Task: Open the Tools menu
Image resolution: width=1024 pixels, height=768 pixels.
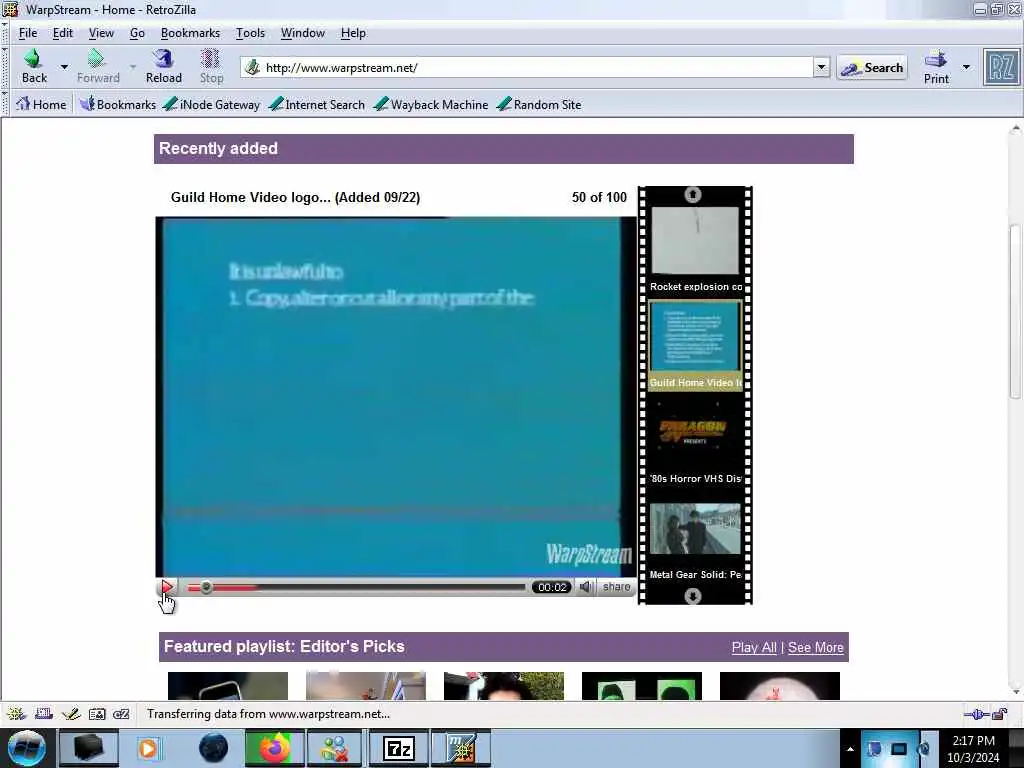Action: [250, 33]
